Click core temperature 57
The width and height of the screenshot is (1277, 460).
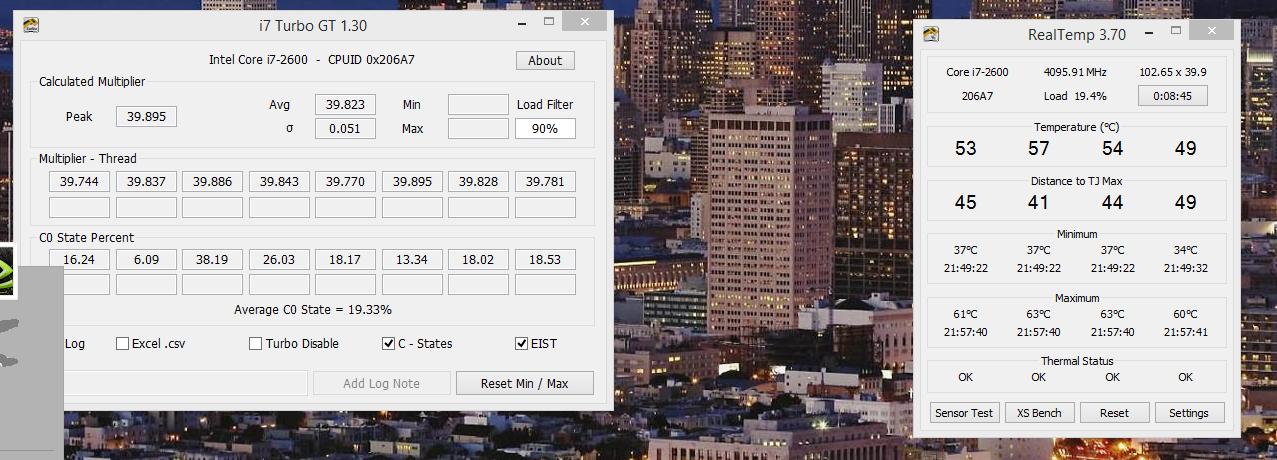1039,148
